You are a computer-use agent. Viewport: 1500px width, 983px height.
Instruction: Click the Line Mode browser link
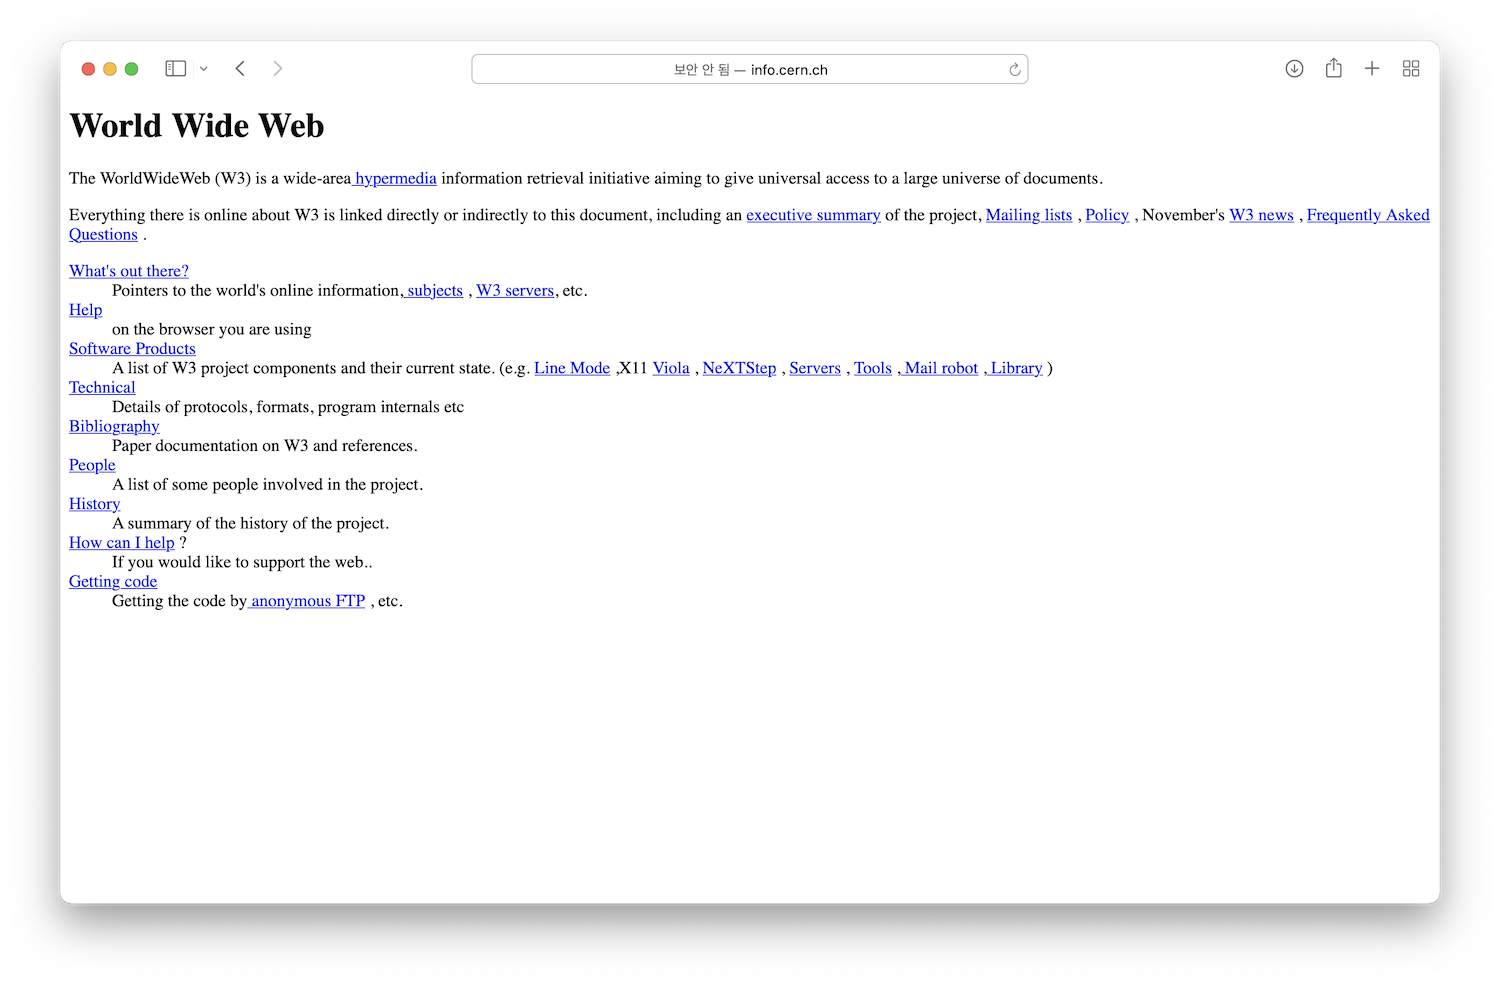(x=572, y=368)
